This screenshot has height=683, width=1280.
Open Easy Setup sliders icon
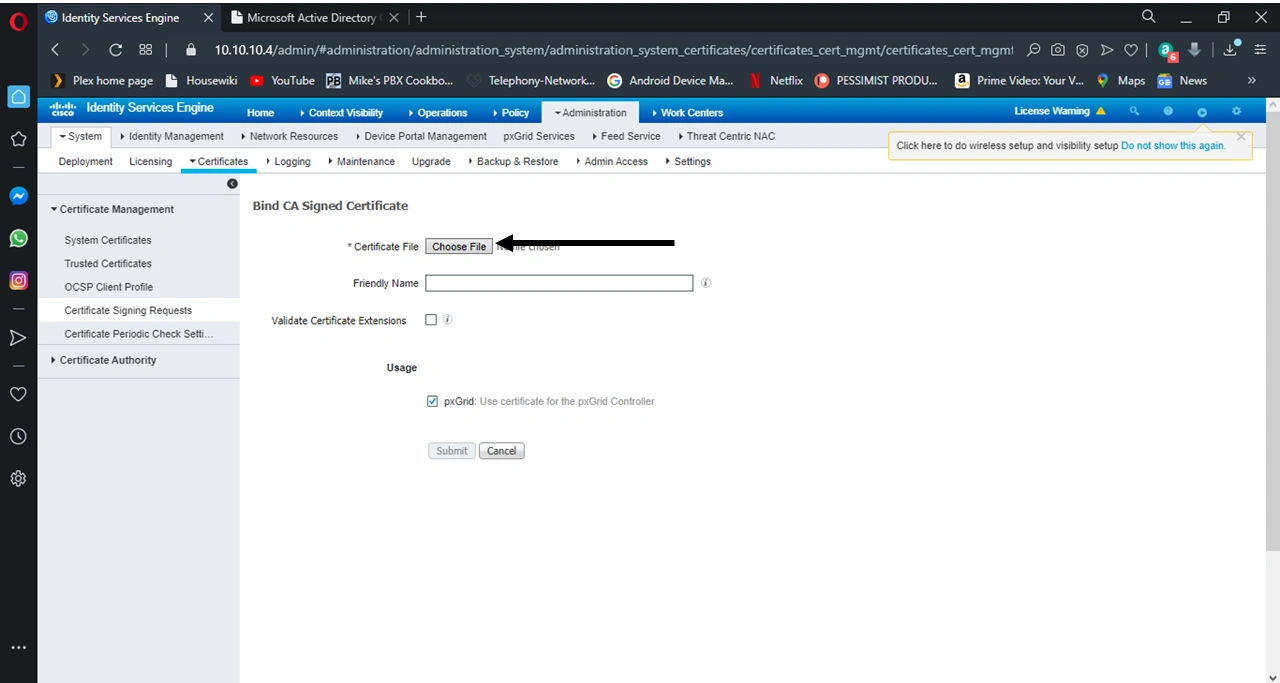[1262, 50]
